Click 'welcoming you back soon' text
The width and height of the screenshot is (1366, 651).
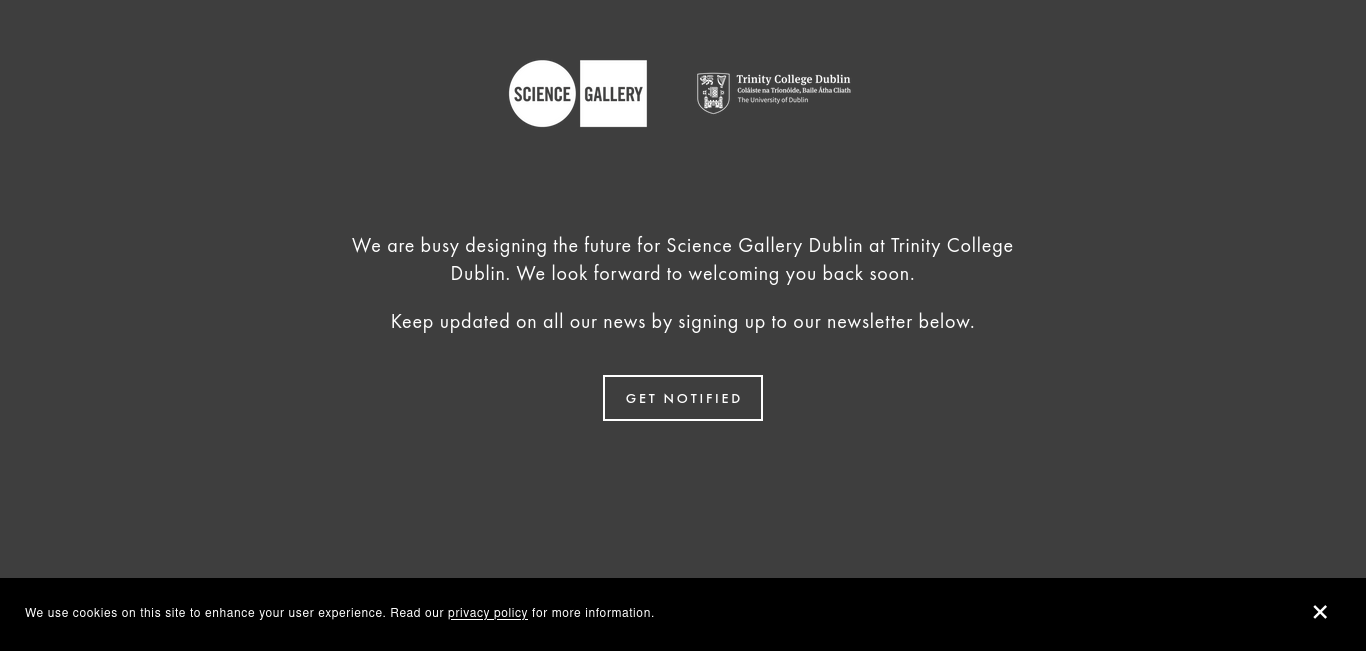(801, 273)
